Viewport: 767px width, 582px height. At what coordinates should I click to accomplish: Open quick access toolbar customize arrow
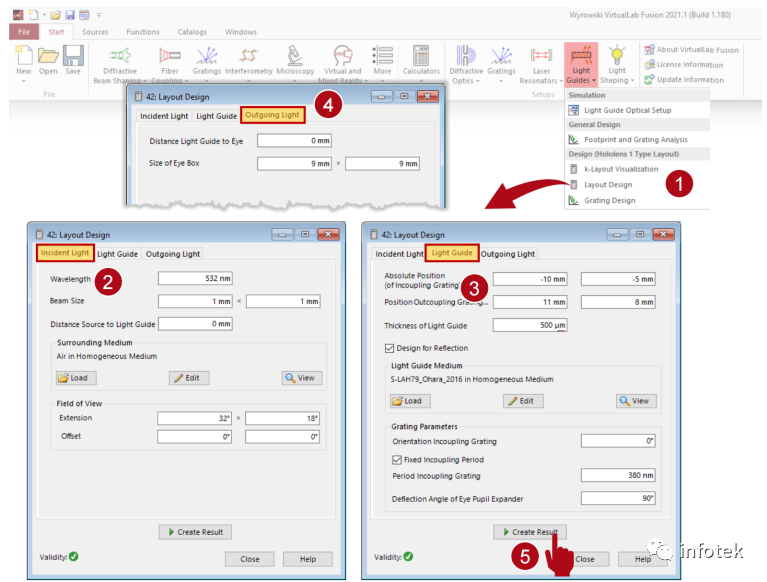click(x=99, y=15)
